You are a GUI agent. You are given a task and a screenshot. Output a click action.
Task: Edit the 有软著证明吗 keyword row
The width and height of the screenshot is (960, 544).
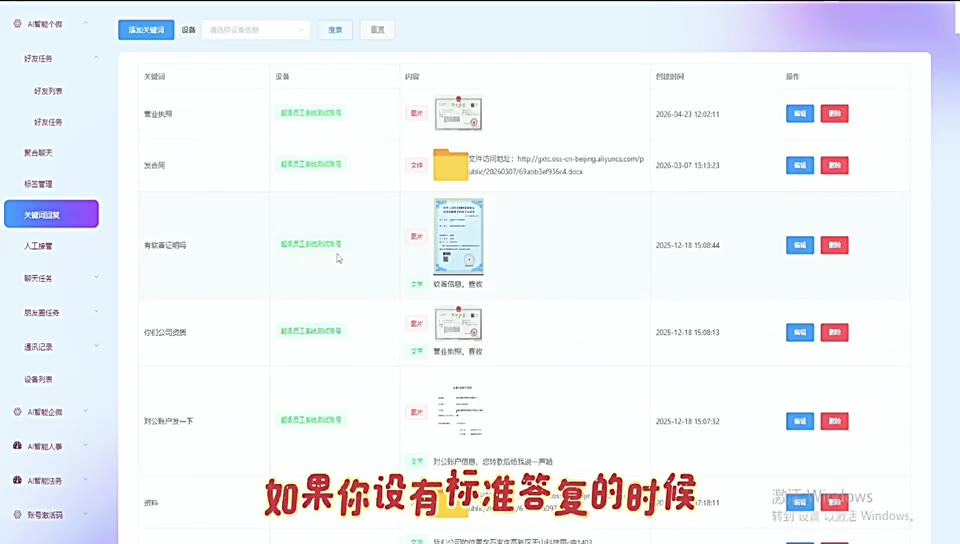(800, 245)
